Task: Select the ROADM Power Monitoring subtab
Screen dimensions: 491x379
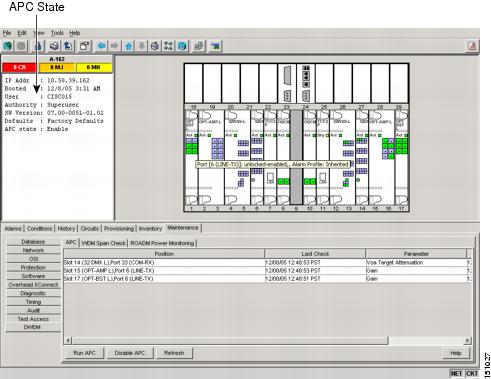Action: tap(162, 243)
